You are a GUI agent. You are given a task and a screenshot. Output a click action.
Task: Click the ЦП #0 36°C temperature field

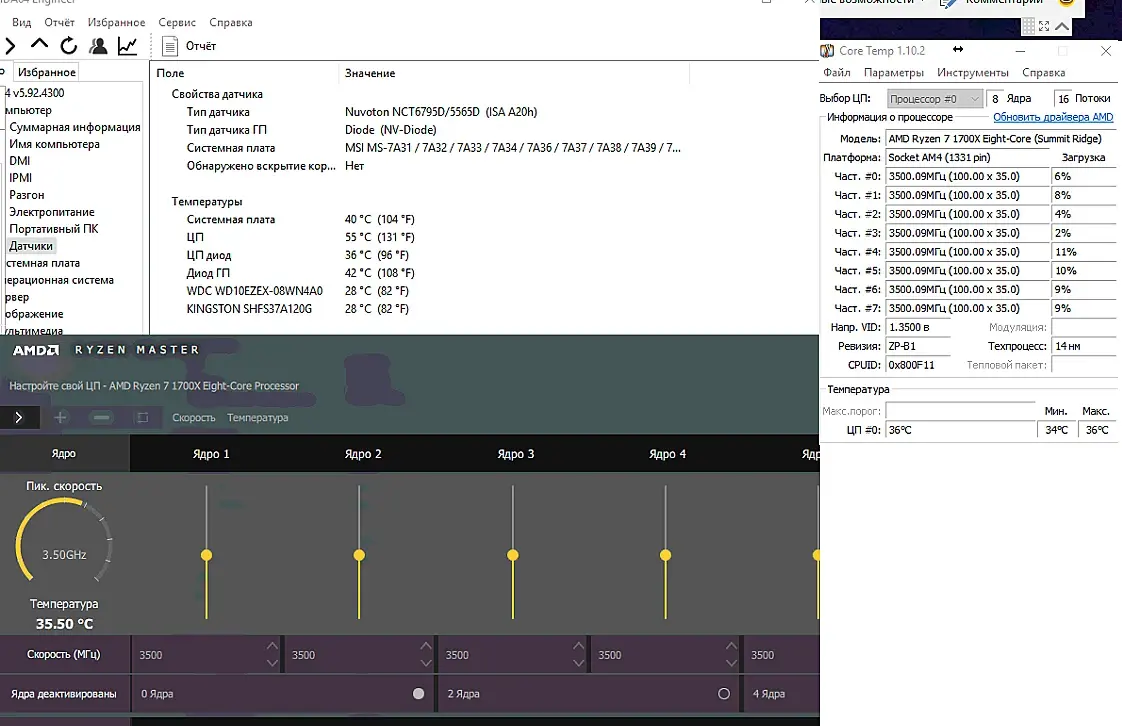pyautogui.click(x=960, y=430)
